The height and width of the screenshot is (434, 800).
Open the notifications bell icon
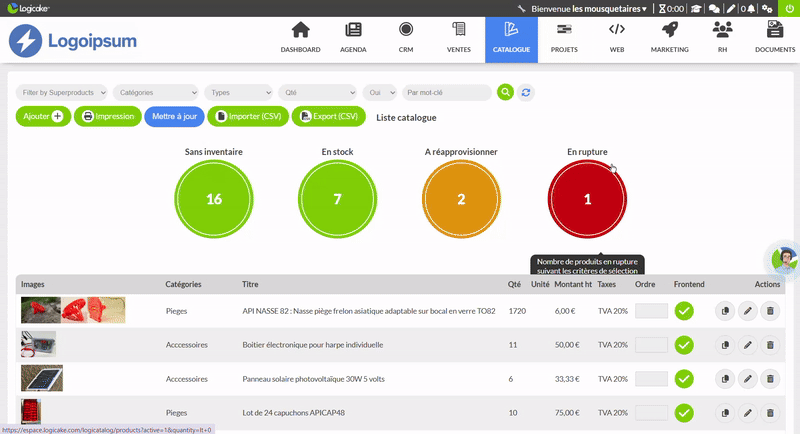749,8
